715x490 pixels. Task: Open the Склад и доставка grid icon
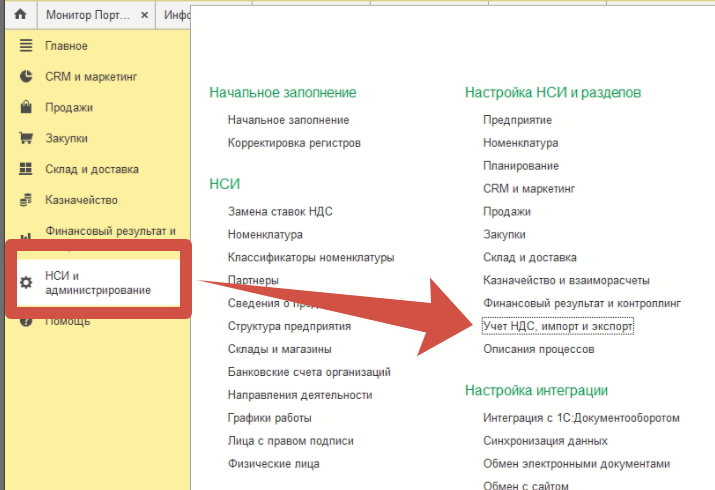(26, 170)
